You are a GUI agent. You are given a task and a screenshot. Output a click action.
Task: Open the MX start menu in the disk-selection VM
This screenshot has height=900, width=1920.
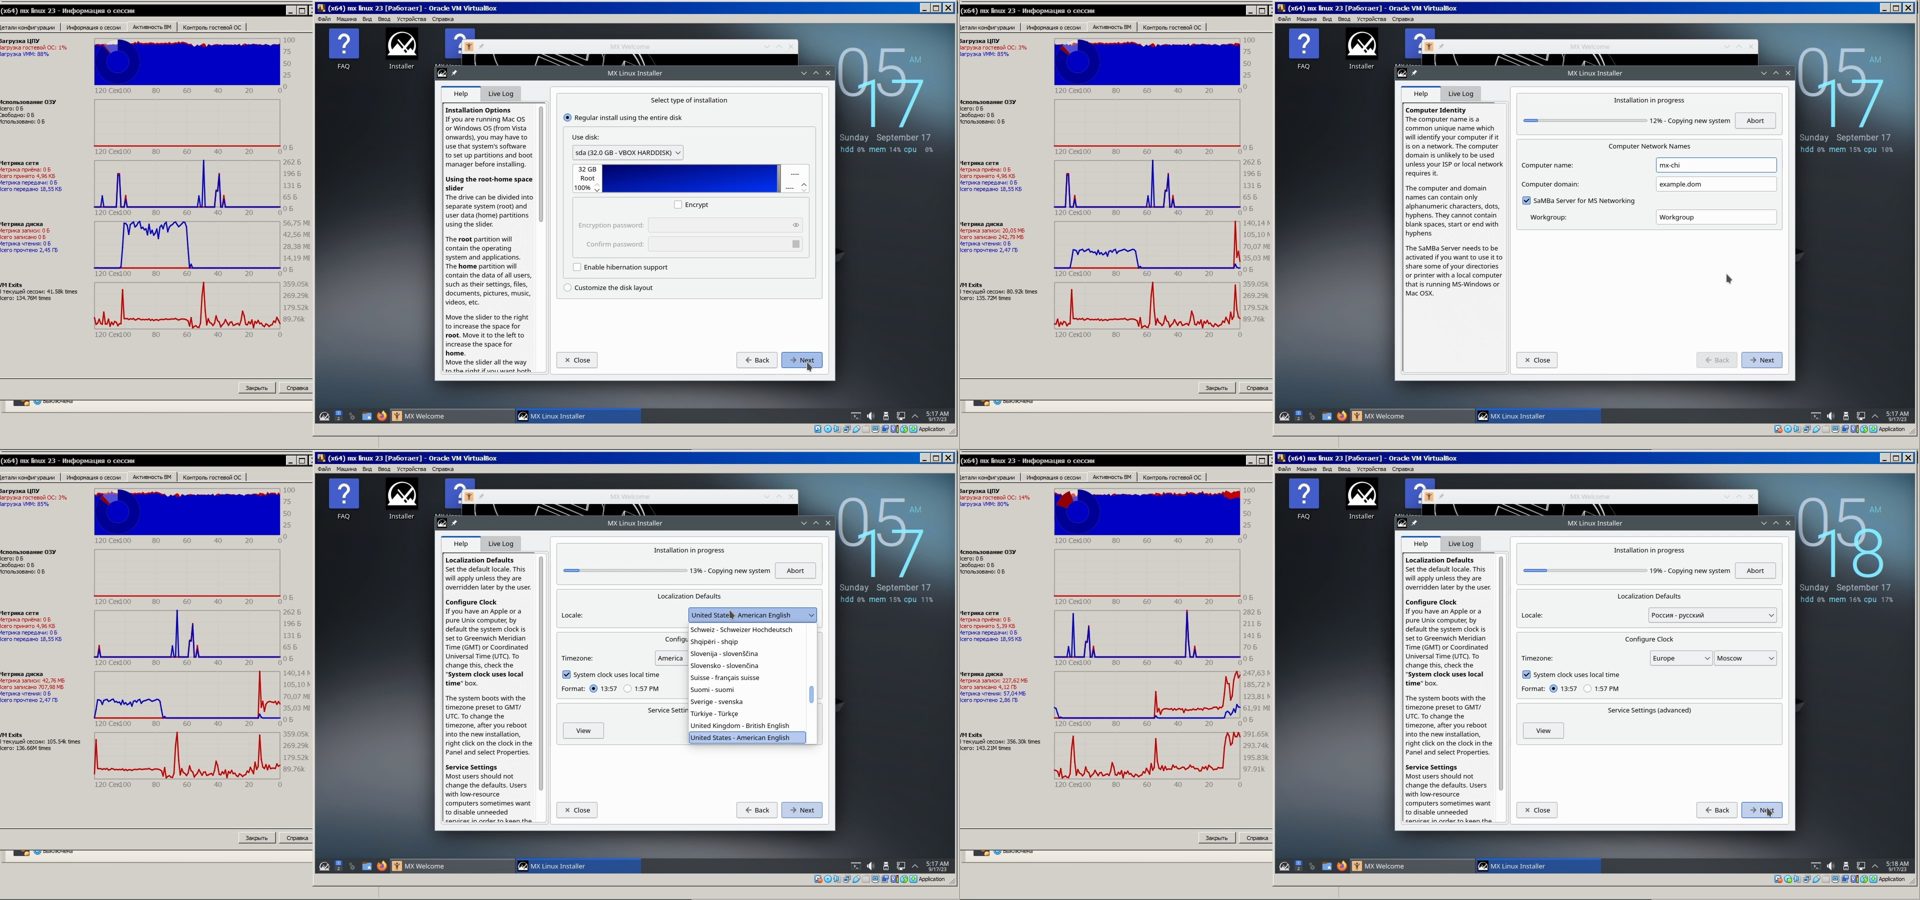(324, 416)
